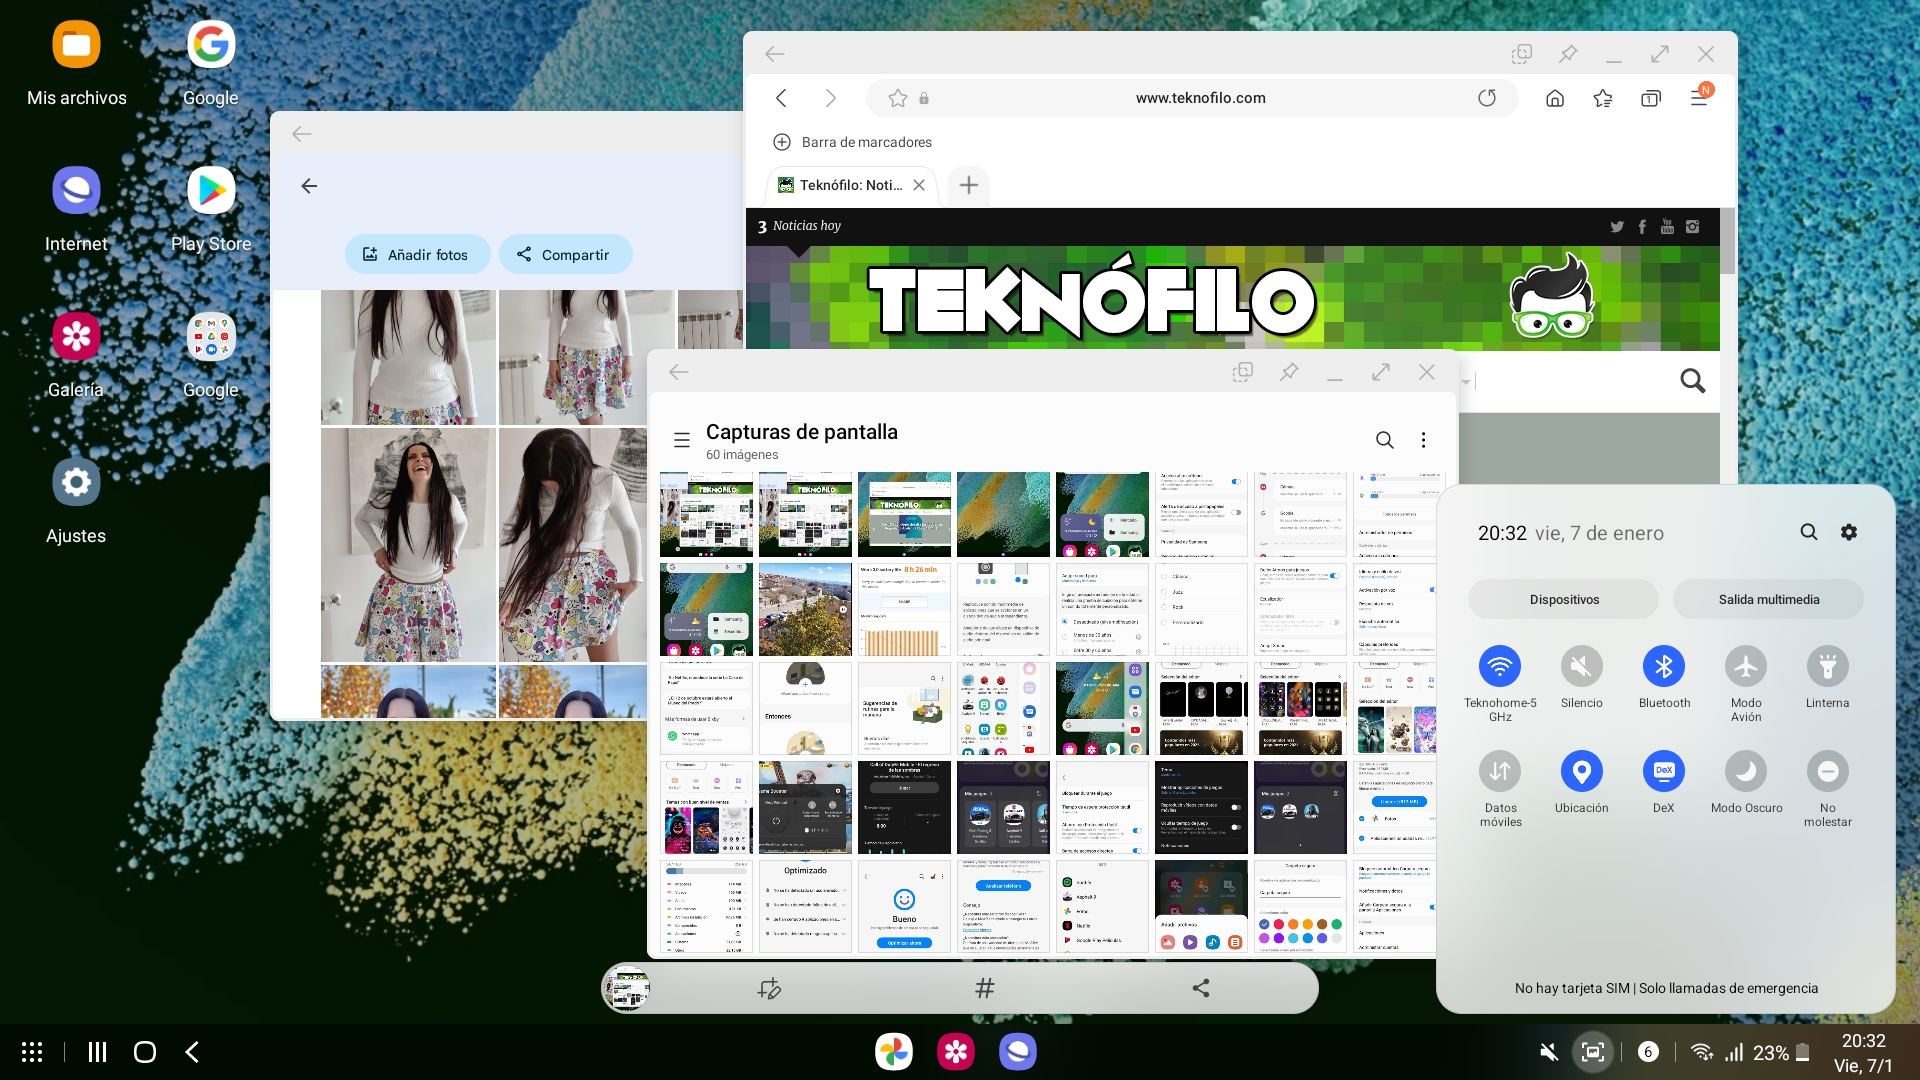Viewport: 1920px width, 1080px height.
Task: Toggle No molestar
Action: point(1828,771)
